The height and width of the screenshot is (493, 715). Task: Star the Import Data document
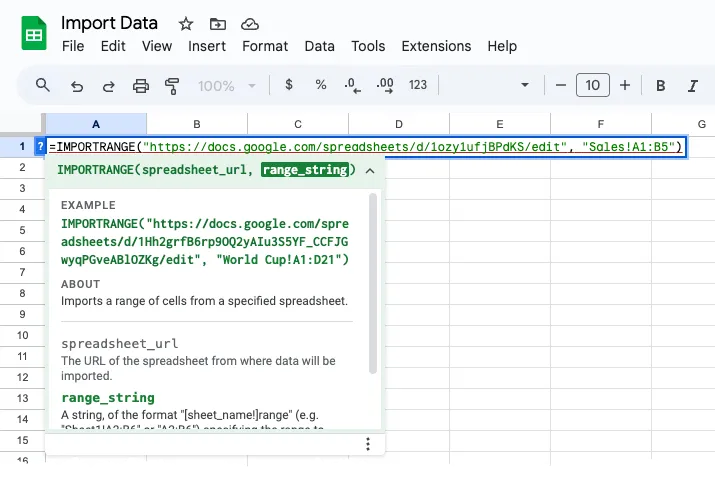(186, 24)
